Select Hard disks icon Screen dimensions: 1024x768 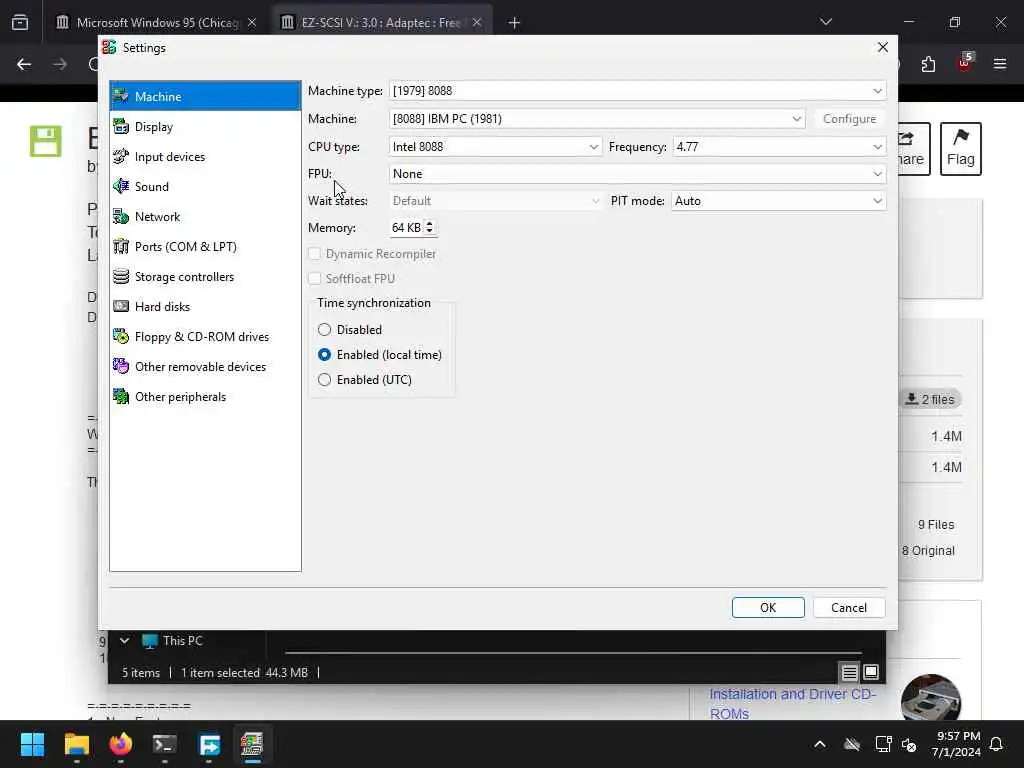121,307
